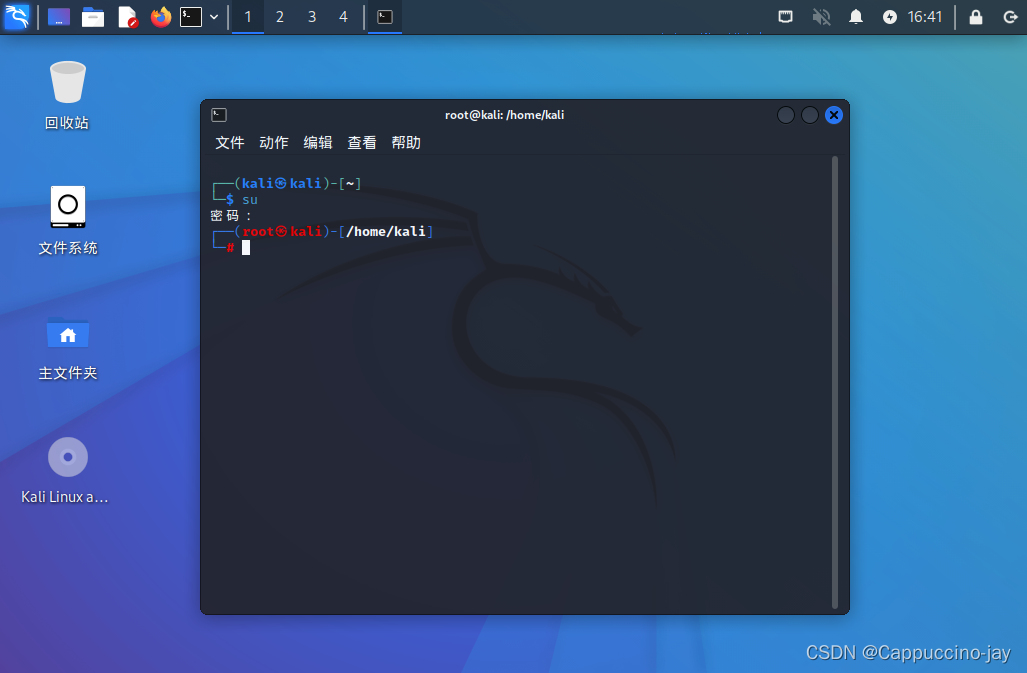Toggle the muted volume icon
This screenshot has height=673, width=1027.
point(821,17)
